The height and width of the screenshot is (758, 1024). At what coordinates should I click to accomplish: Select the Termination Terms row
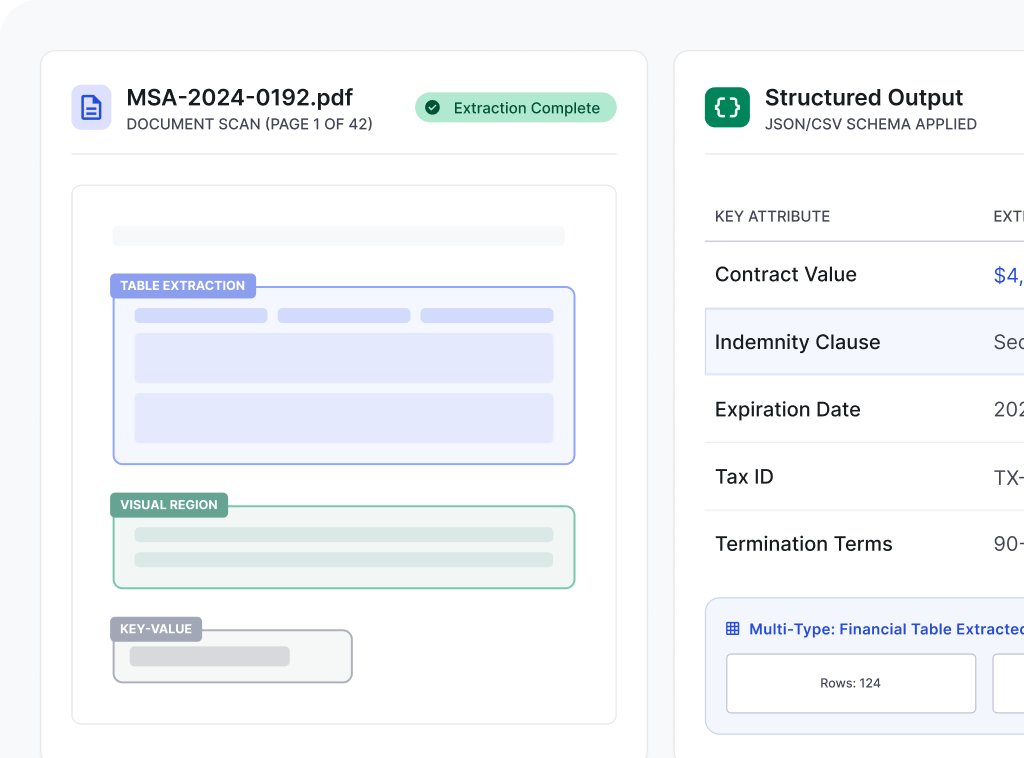tap(865, 544)
